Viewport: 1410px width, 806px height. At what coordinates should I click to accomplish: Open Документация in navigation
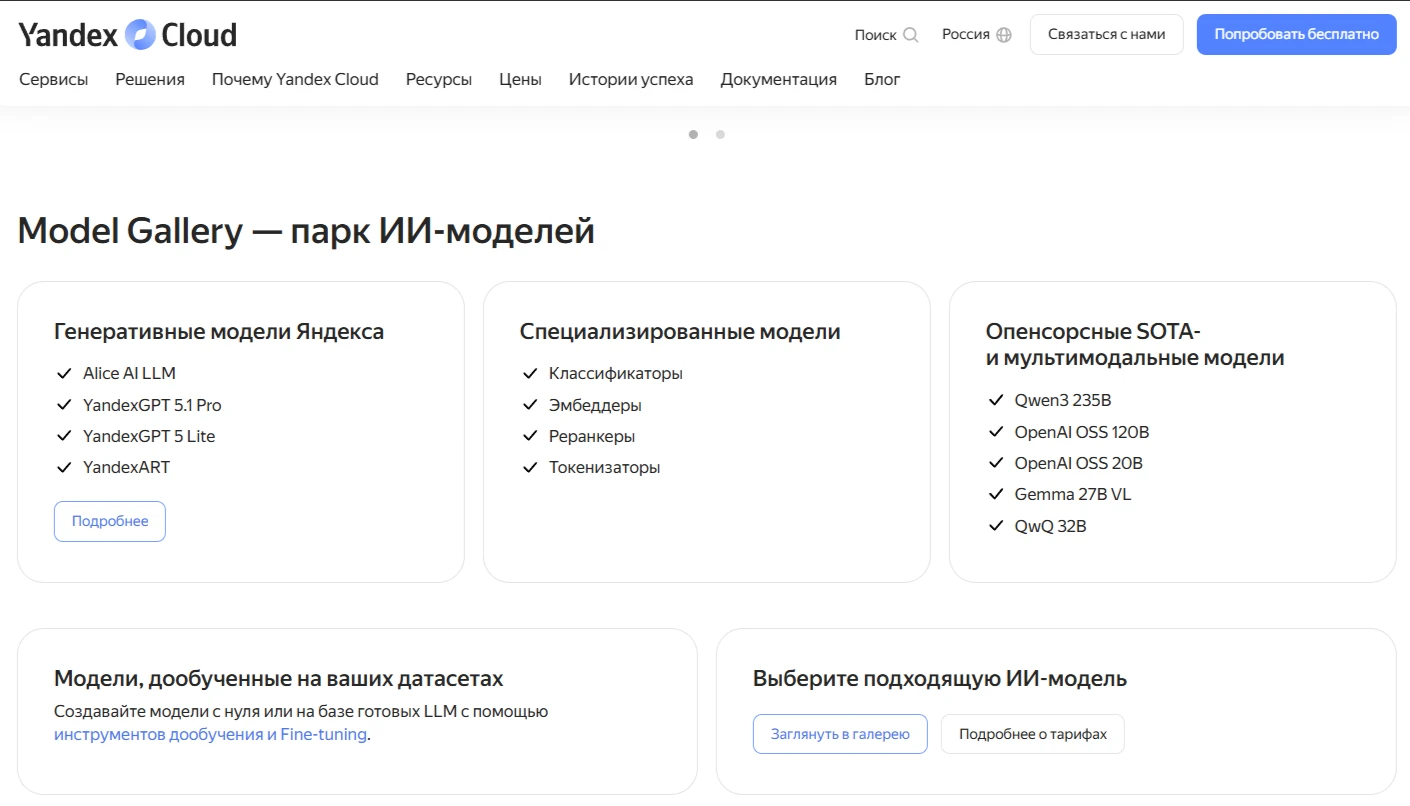[x=779, y=79]
